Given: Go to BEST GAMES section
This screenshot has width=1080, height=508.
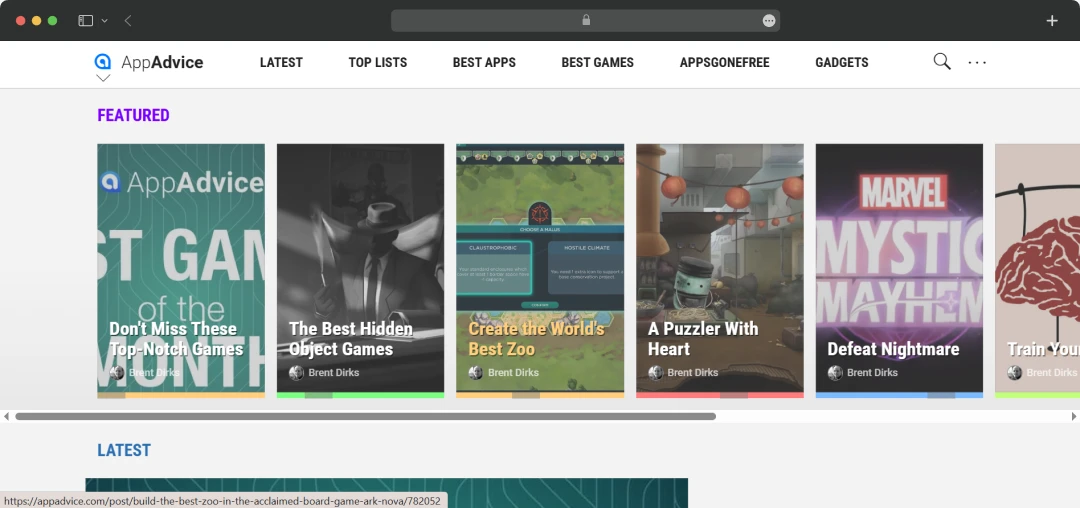Looking at the screenshot, I should tap(597, 63).
